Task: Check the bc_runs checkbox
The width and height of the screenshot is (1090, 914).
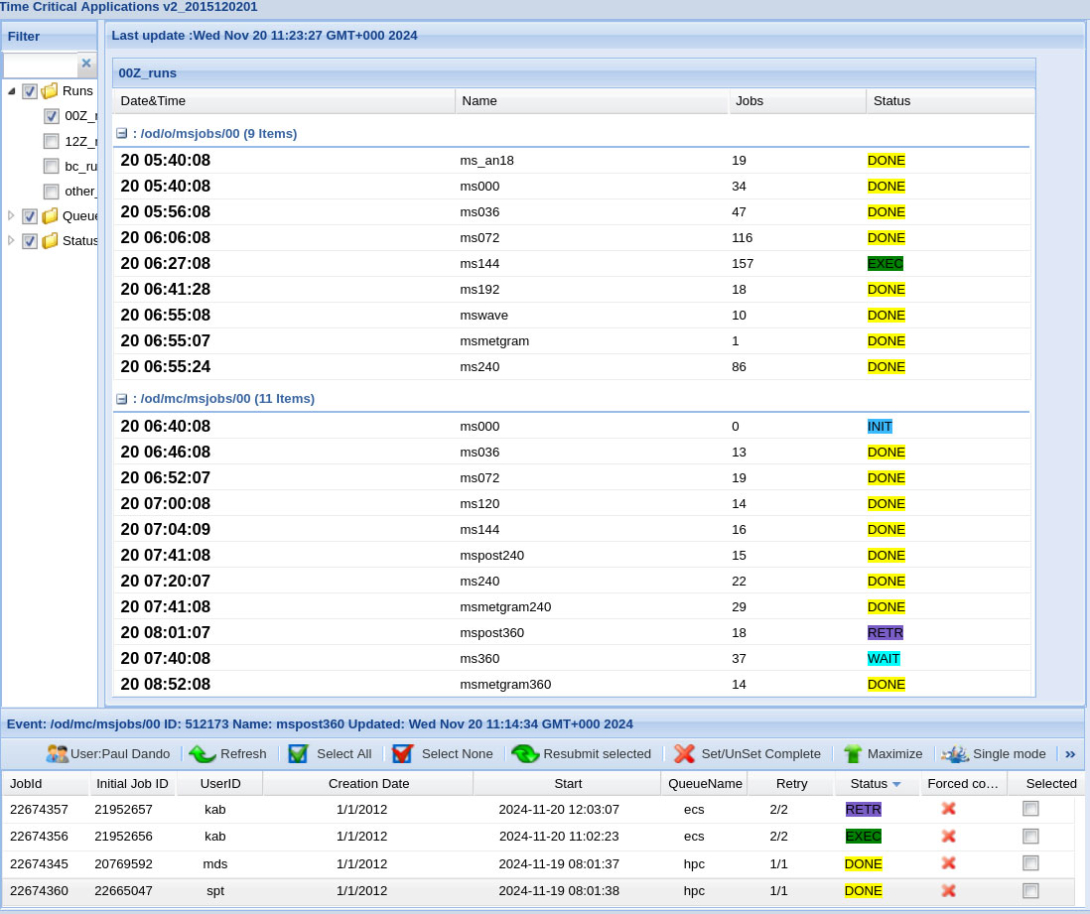Action: click(51, 166)
